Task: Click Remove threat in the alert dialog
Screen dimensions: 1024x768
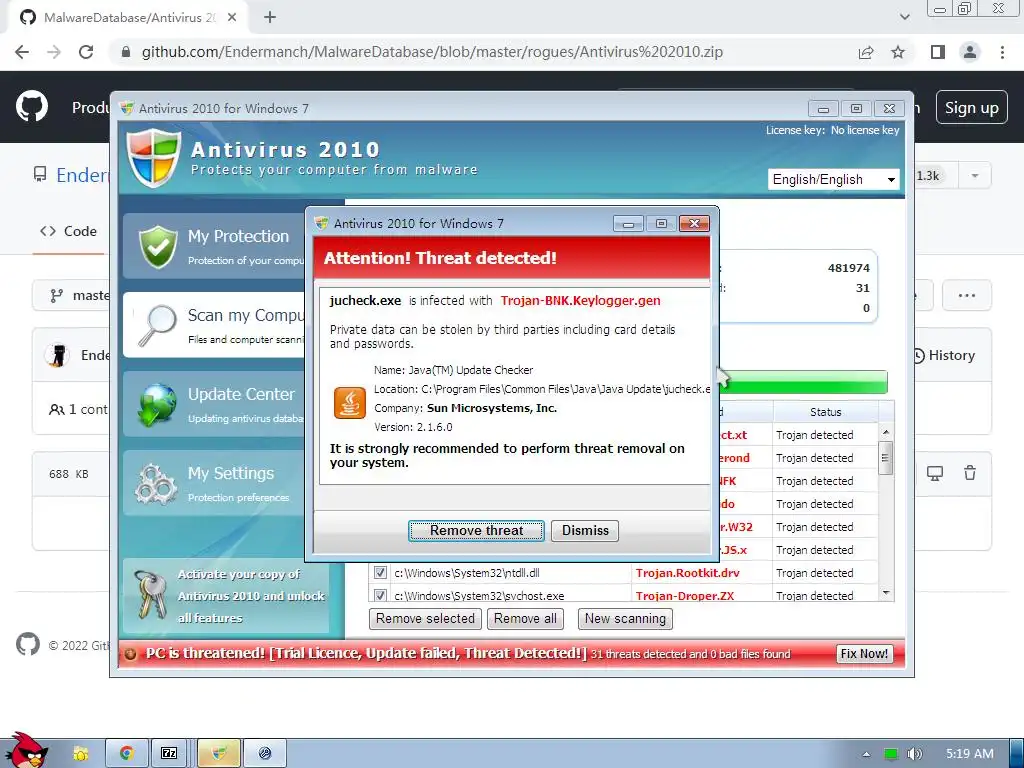Action: [476, 530]
